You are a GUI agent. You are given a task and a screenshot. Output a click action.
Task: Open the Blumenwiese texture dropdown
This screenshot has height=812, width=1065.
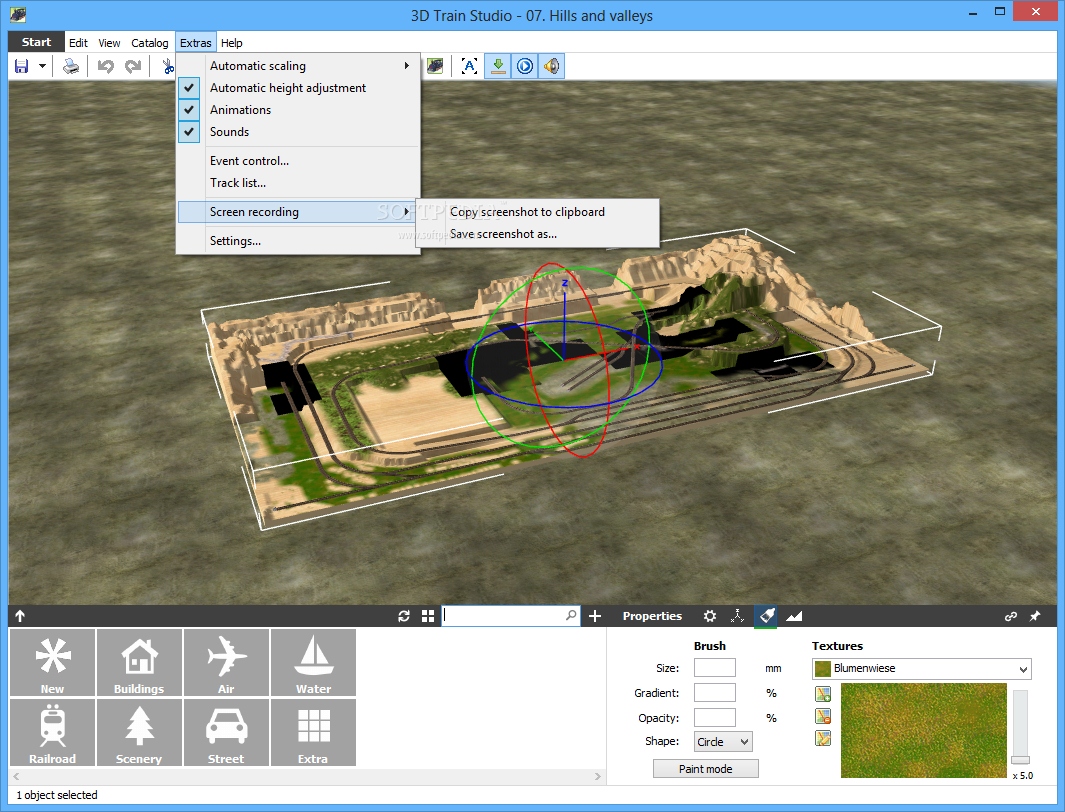(922, 669)
